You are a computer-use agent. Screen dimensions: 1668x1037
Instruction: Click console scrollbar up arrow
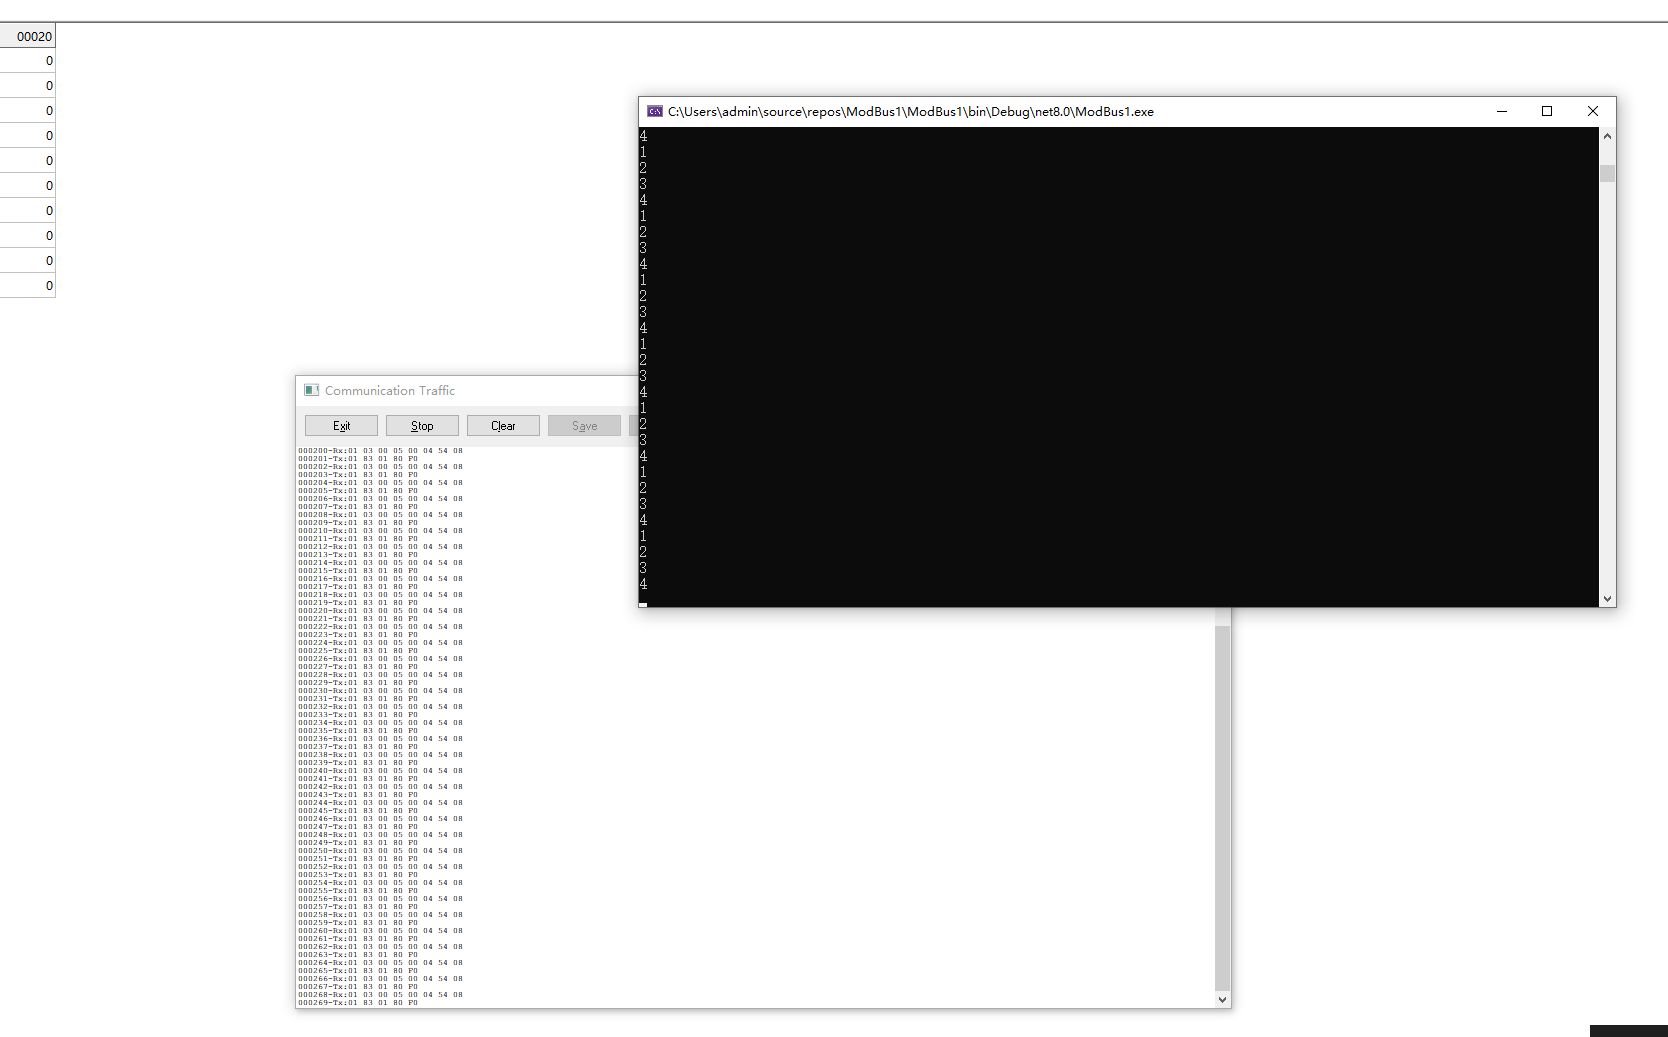(1607, 136)
